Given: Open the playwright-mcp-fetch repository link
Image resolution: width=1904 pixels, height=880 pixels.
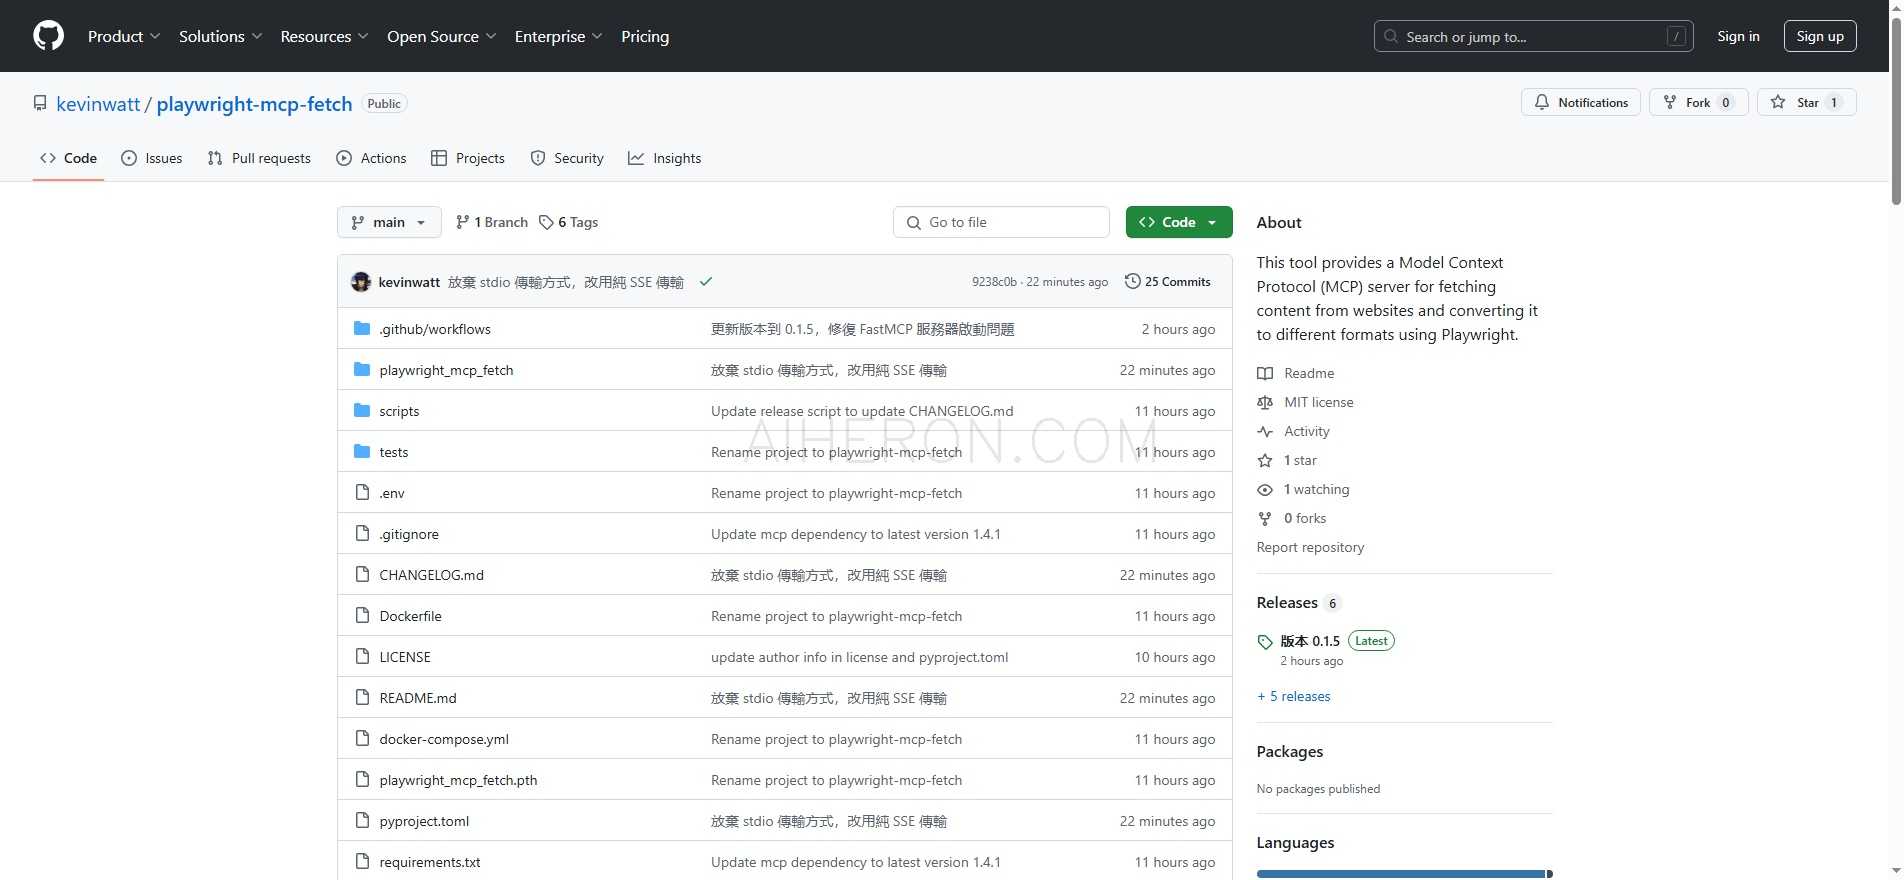Looking at the screenshot, I should (254, 104).
